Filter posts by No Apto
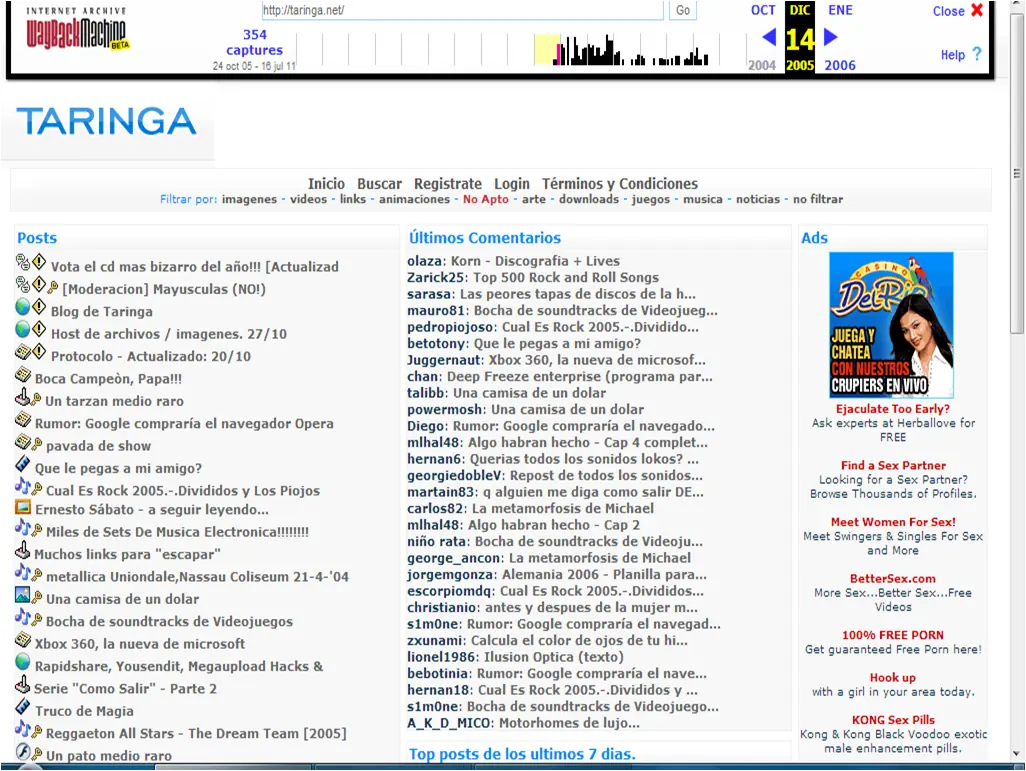The height and width of the screenshot is (771, 1026). 486,199
